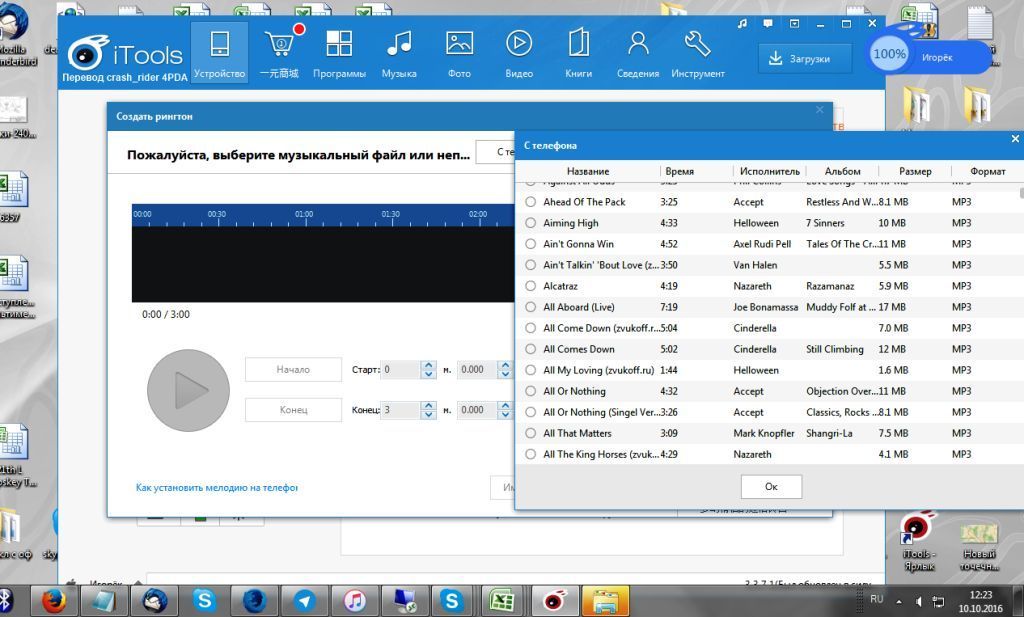The height and width of the screenshot is (617, 1024).
Task: Decrease the Конец minutes stepper
Action: (x=428, y=415)
